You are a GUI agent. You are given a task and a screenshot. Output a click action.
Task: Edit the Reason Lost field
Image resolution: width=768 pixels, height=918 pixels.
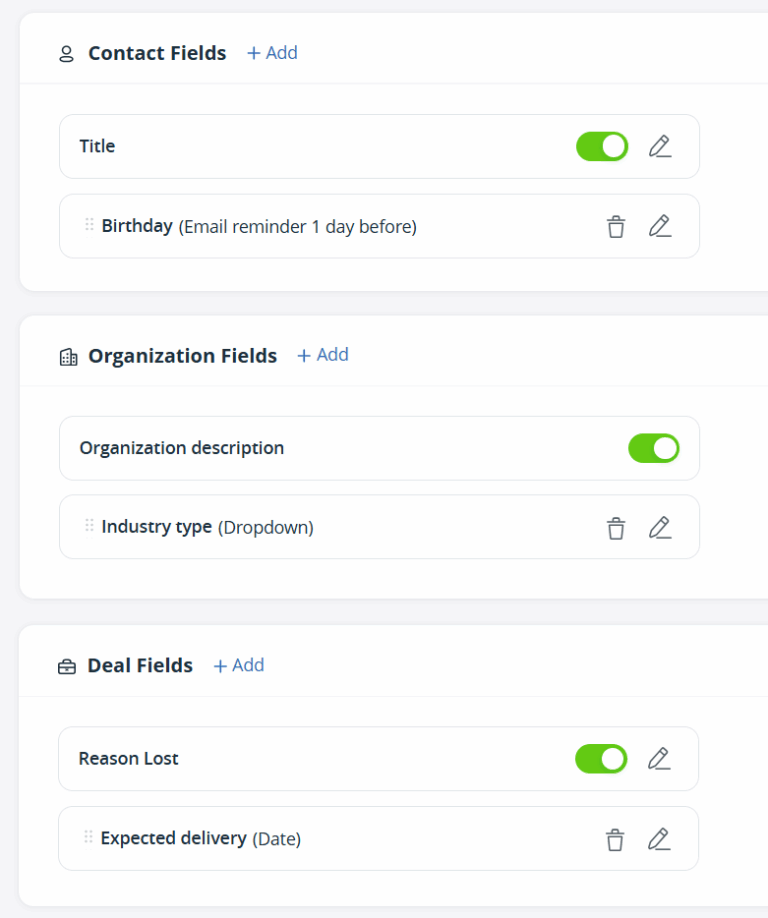659,758
